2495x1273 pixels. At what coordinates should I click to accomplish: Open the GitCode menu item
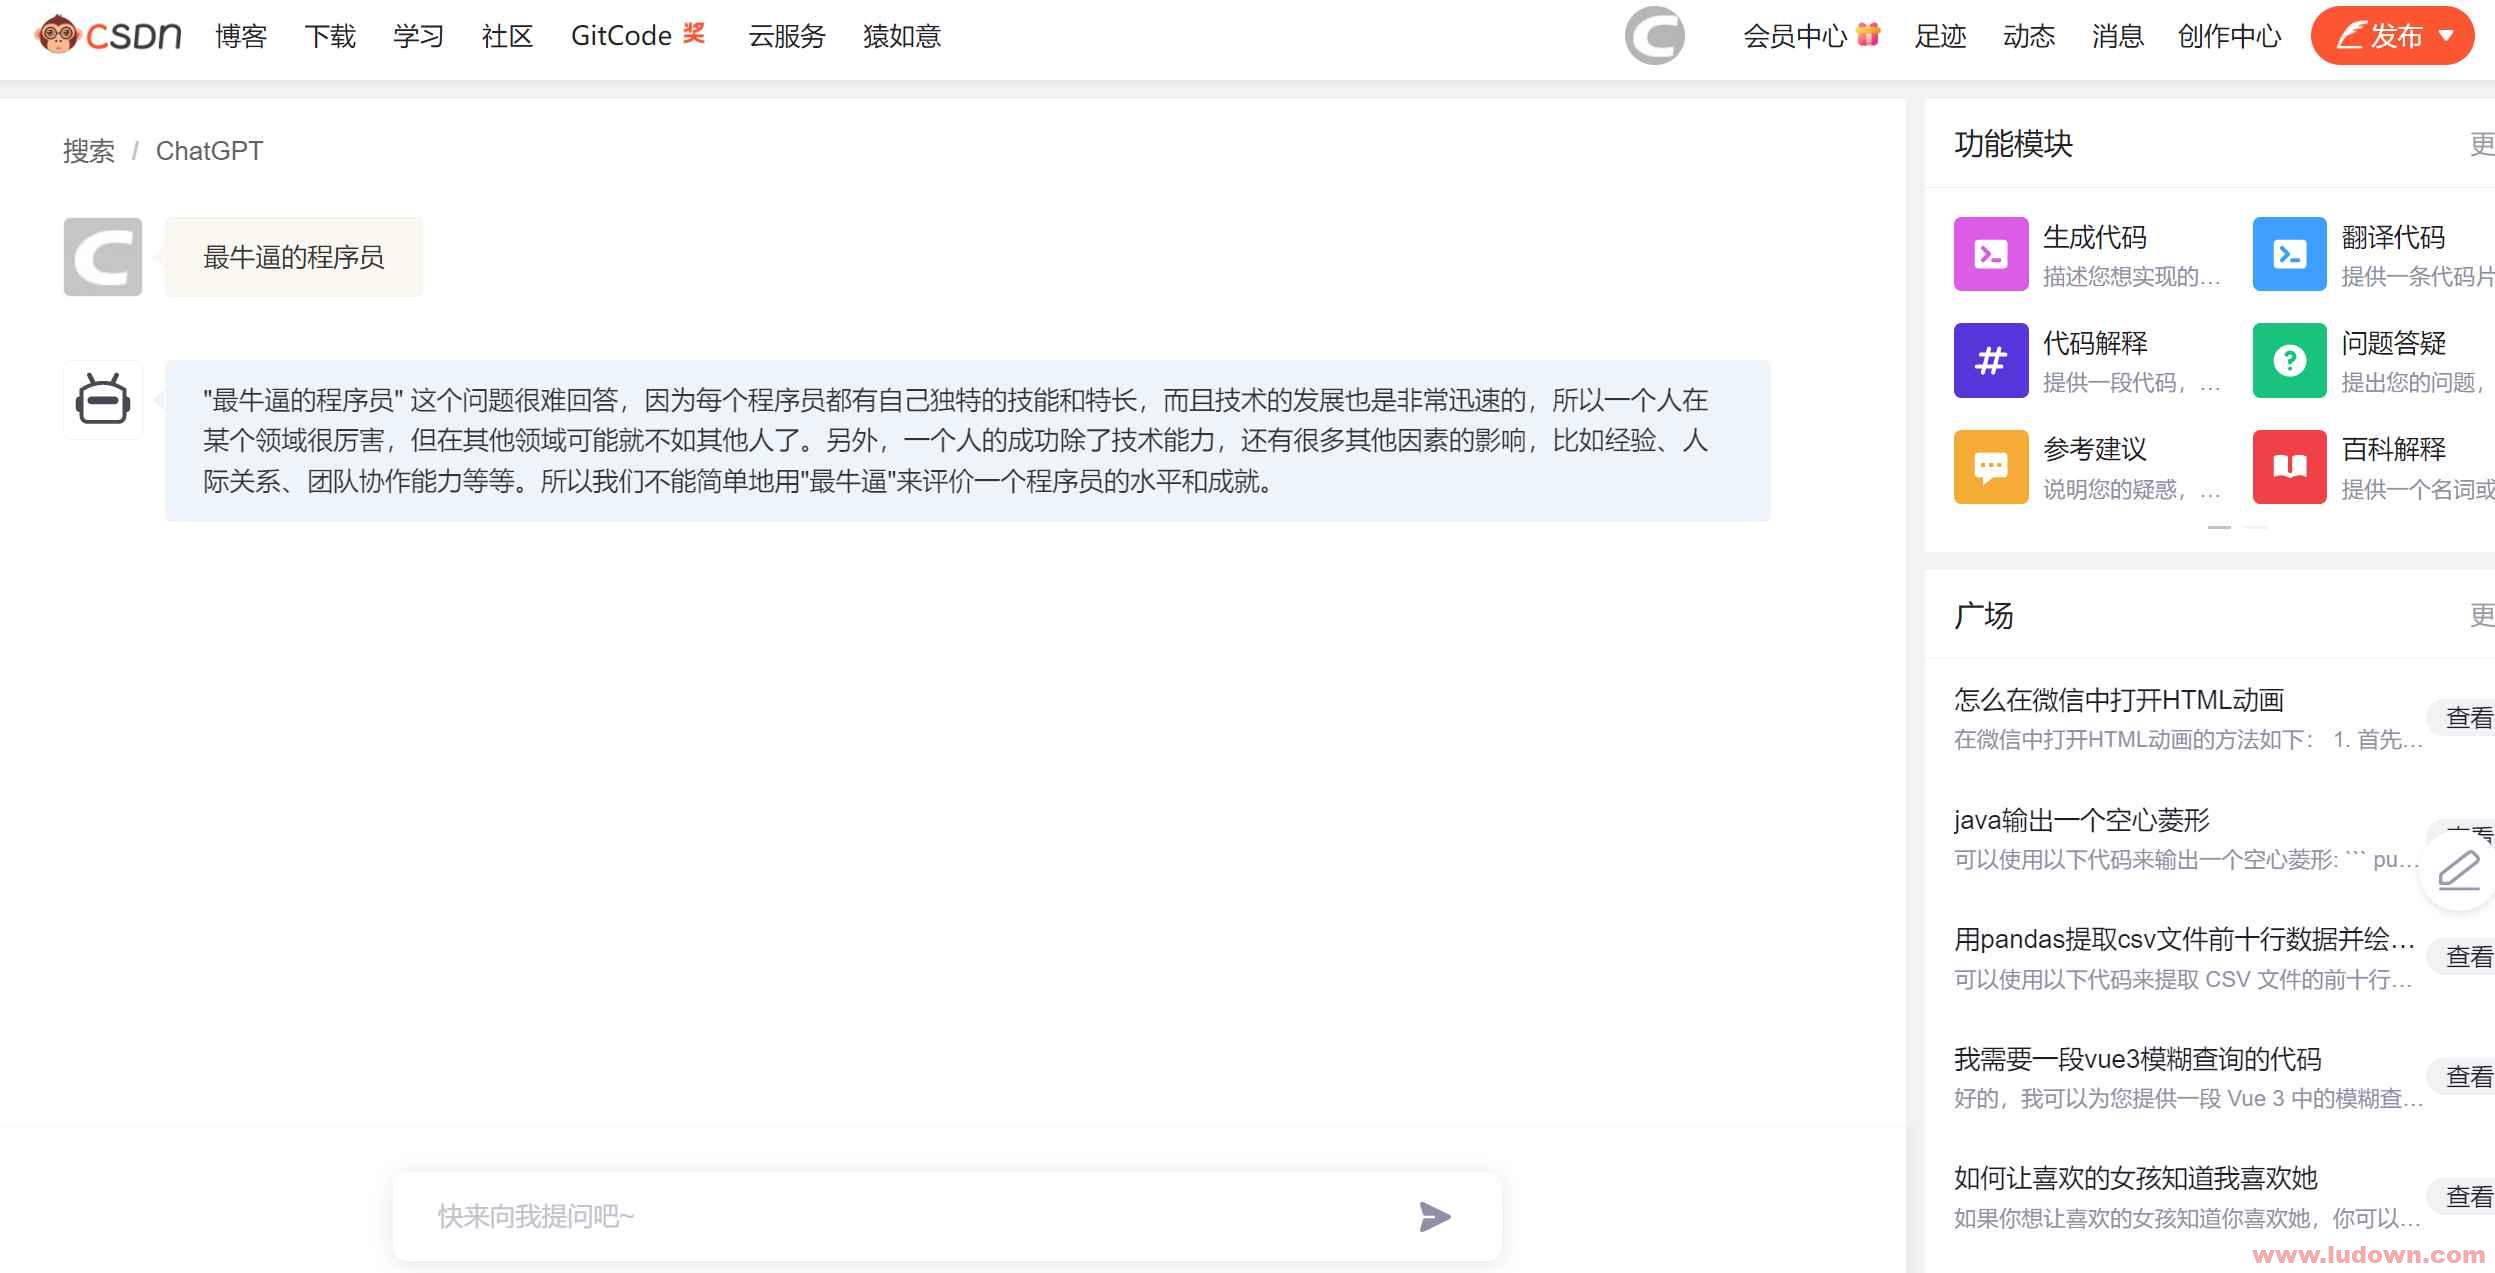click(621, 36)
